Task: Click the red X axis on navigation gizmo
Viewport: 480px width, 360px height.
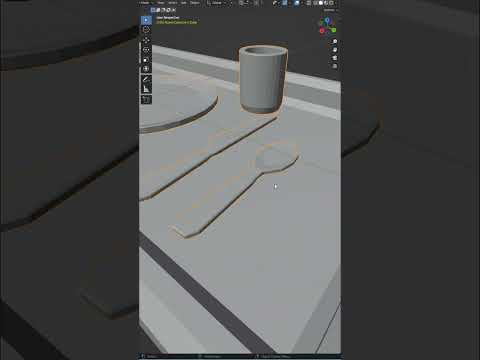Action: (322, 31)
